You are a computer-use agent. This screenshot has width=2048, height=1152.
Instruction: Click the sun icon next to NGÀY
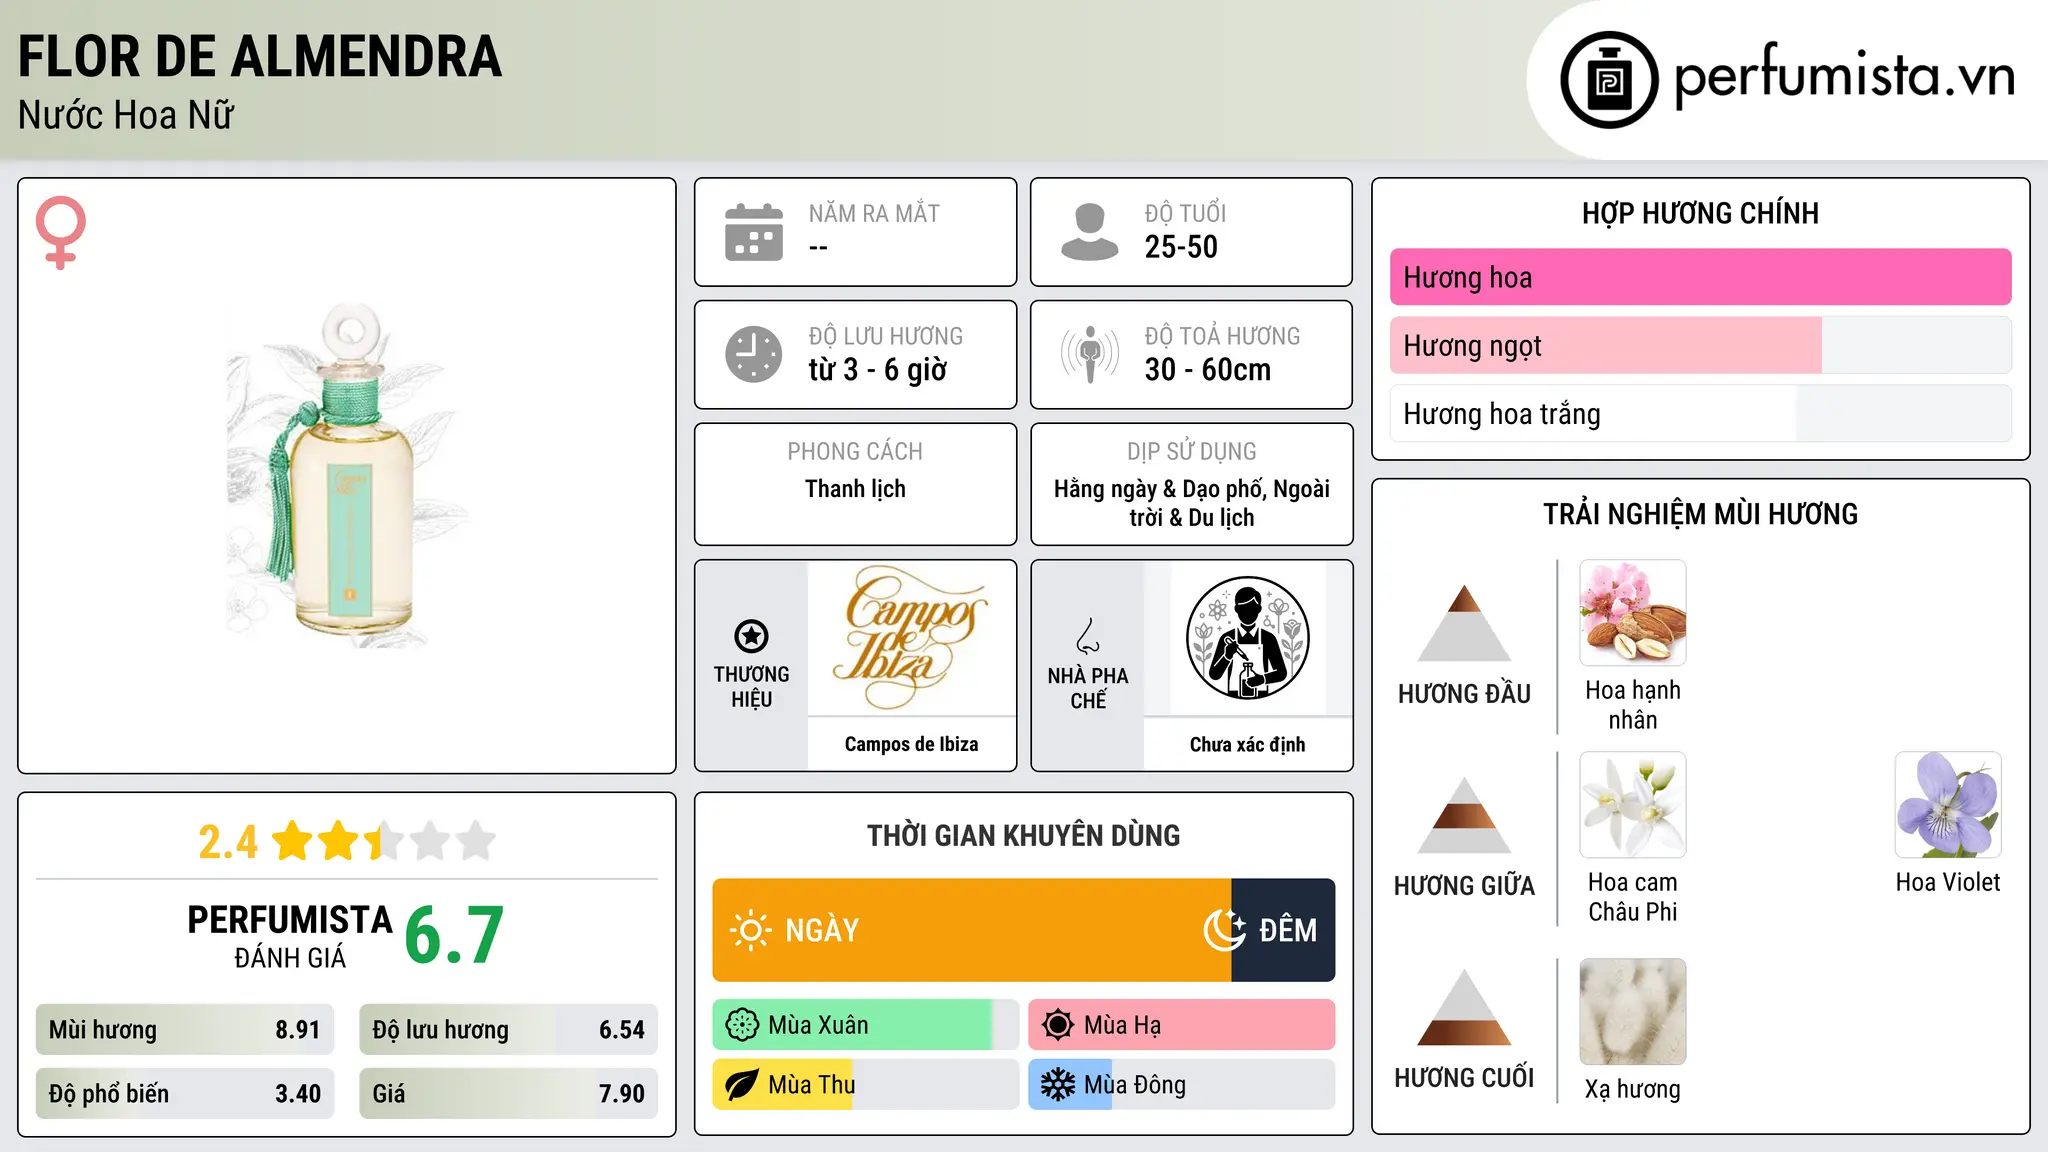click(x=750, y=930)
